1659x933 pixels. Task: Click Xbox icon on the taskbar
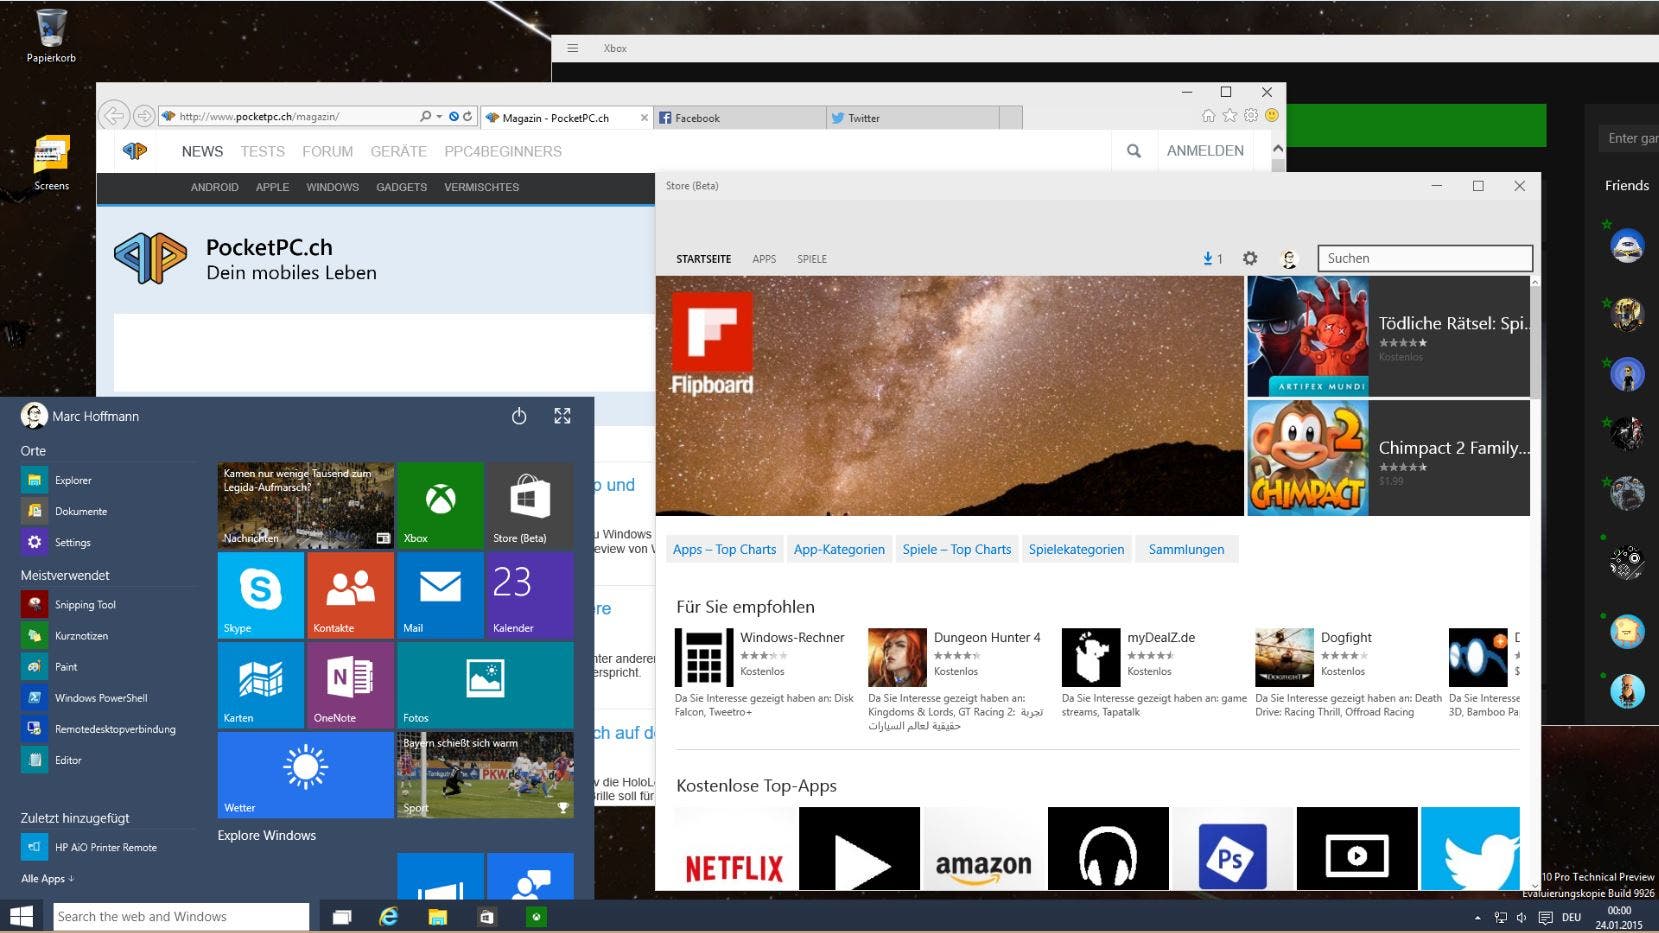537,916
